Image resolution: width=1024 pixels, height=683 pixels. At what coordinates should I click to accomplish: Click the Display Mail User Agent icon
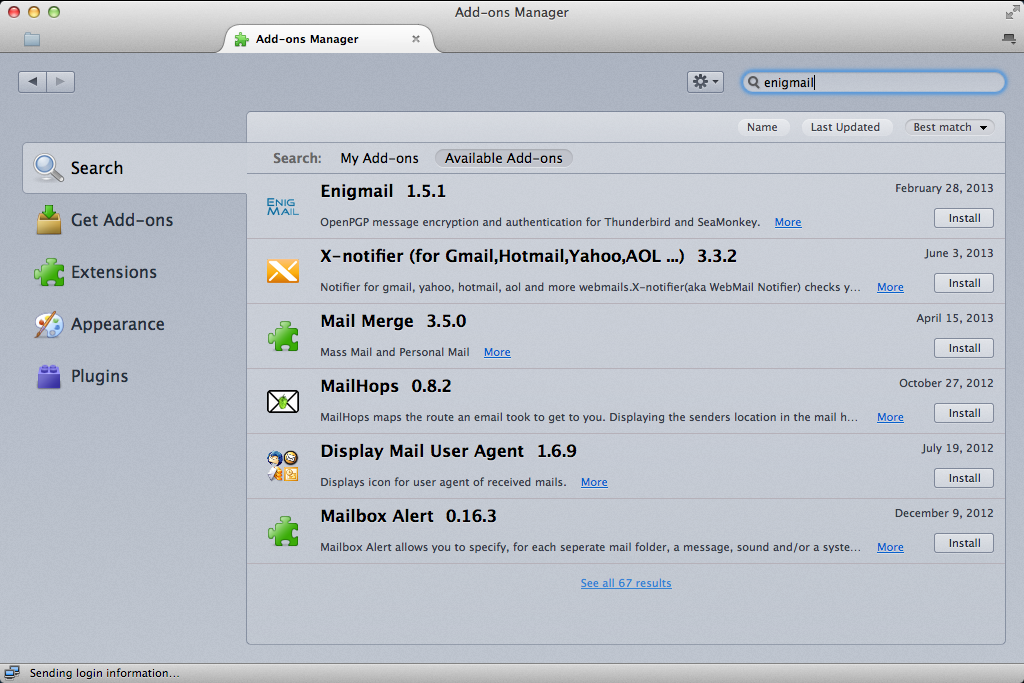point(283,466)
